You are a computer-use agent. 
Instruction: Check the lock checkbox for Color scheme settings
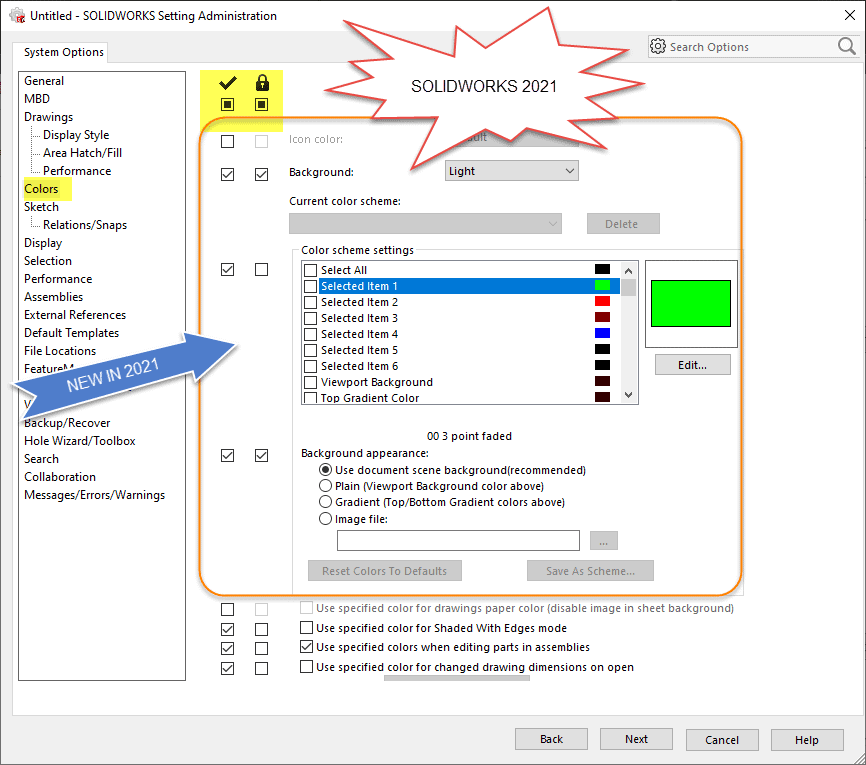262,270
